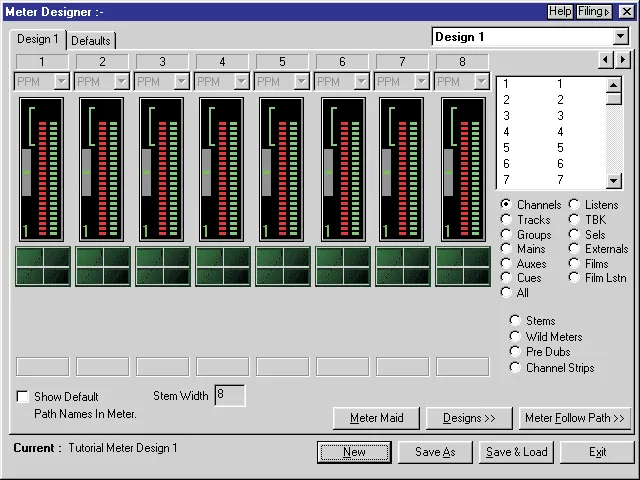This screenshot has height=480, width=640.
Task: Click the green quad panel below meter 1
Action: click(x=43, y=266)
